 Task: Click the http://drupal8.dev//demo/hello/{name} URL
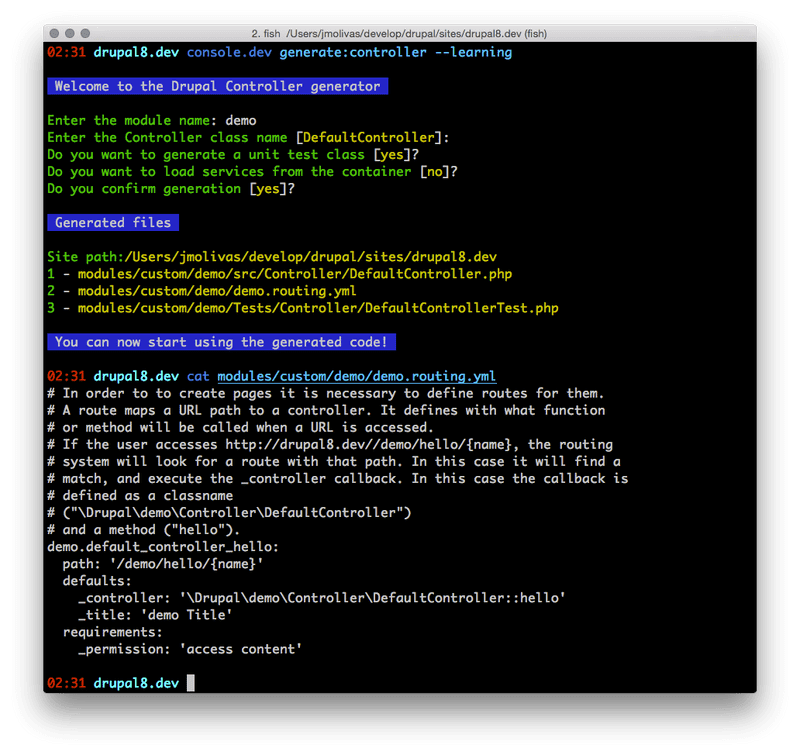[368, 445]
